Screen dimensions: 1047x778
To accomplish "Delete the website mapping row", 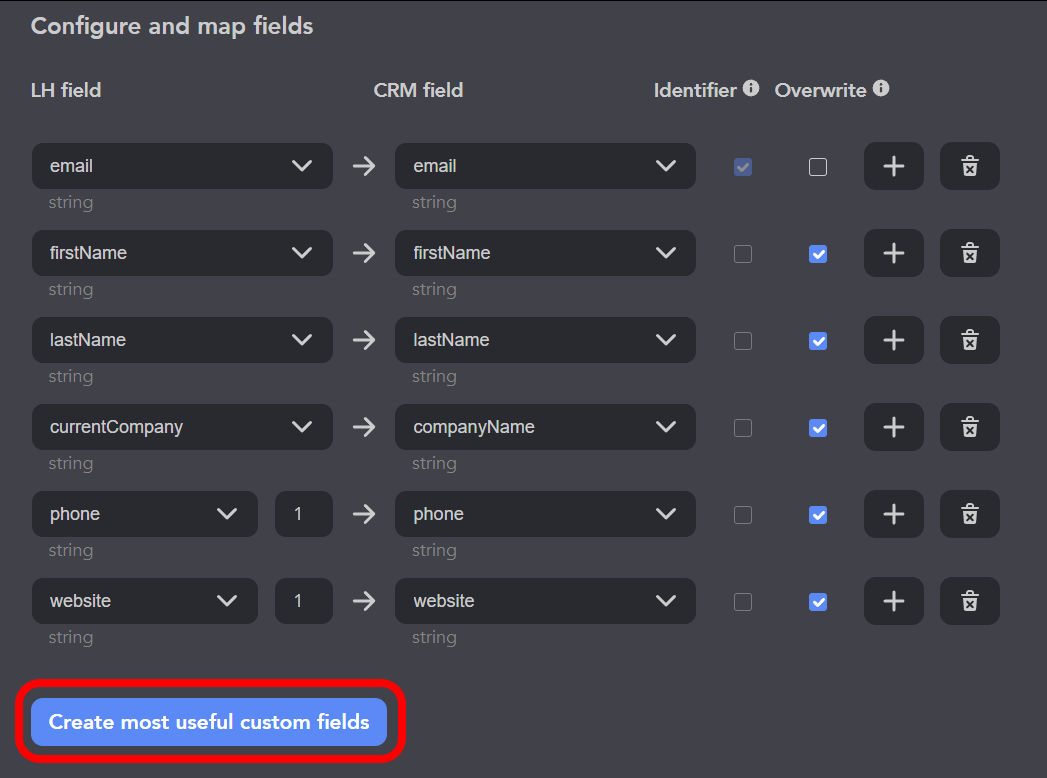I will [x=970, y=601].
